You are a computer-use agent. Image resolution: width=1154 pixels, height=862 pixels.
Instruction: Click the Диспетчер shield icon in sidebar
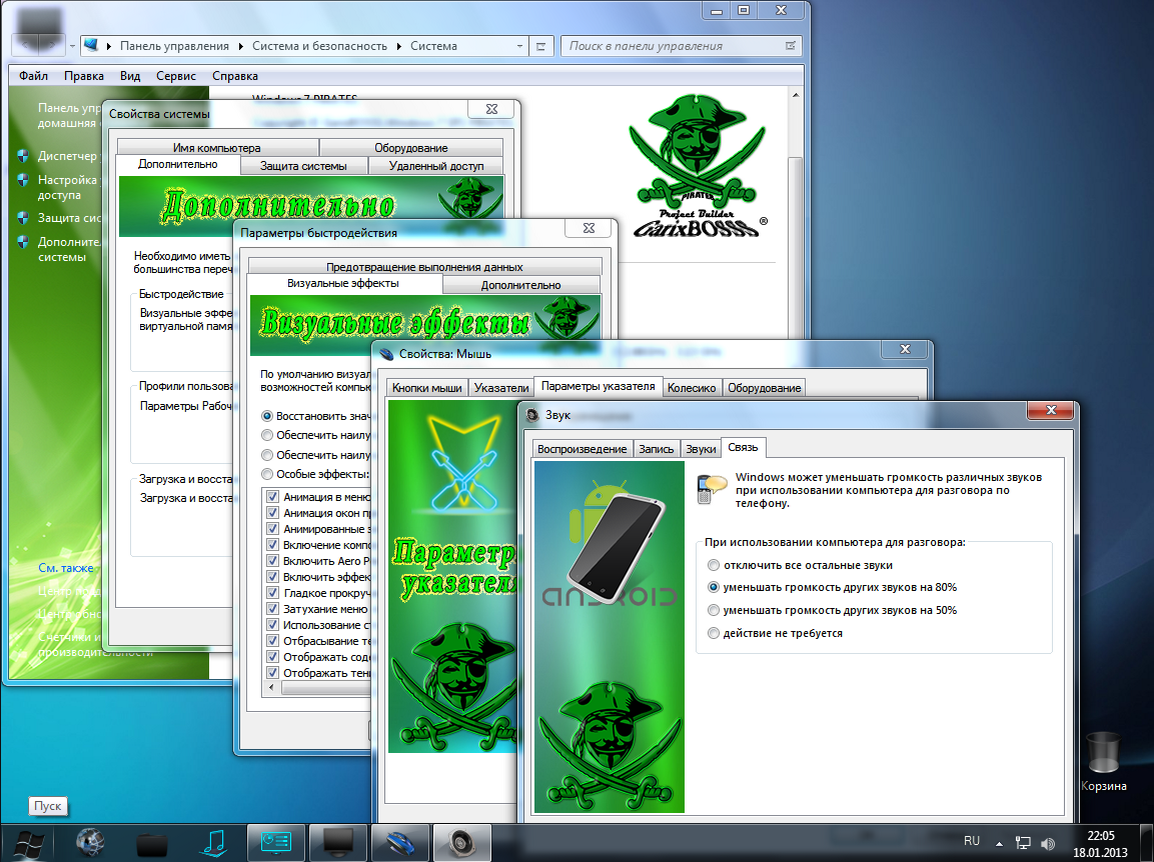click(24, 156)
